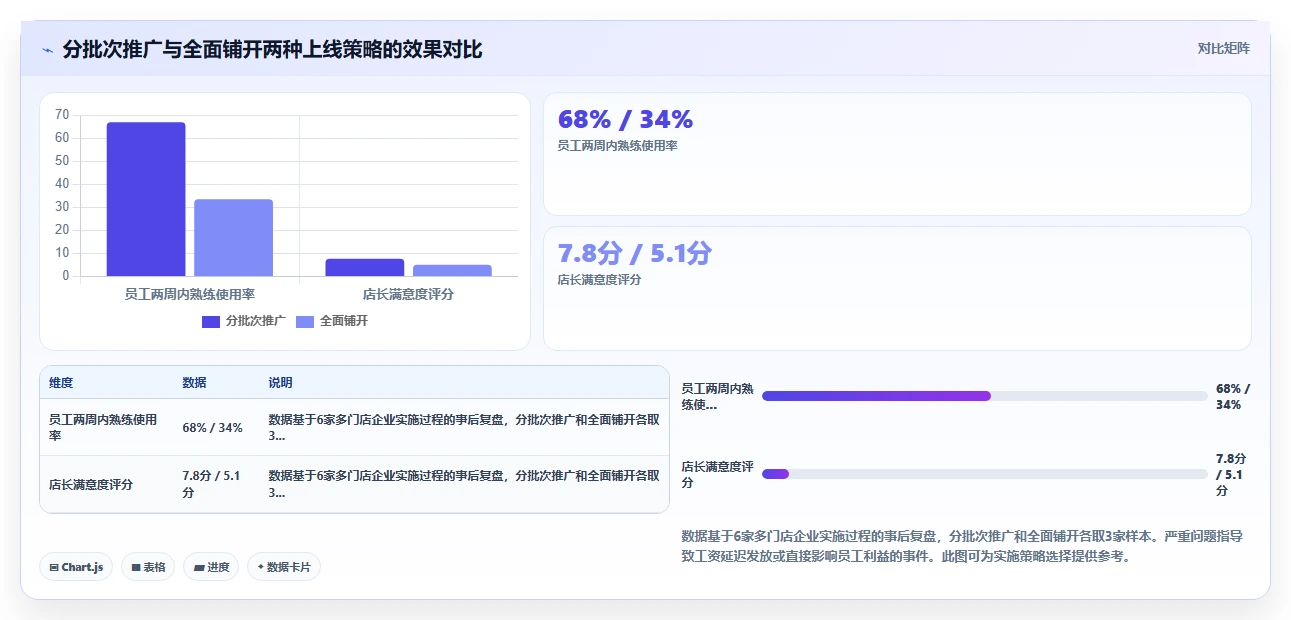
Task: Toggle the 全面铺开 legend swatch
Action: 305,321
